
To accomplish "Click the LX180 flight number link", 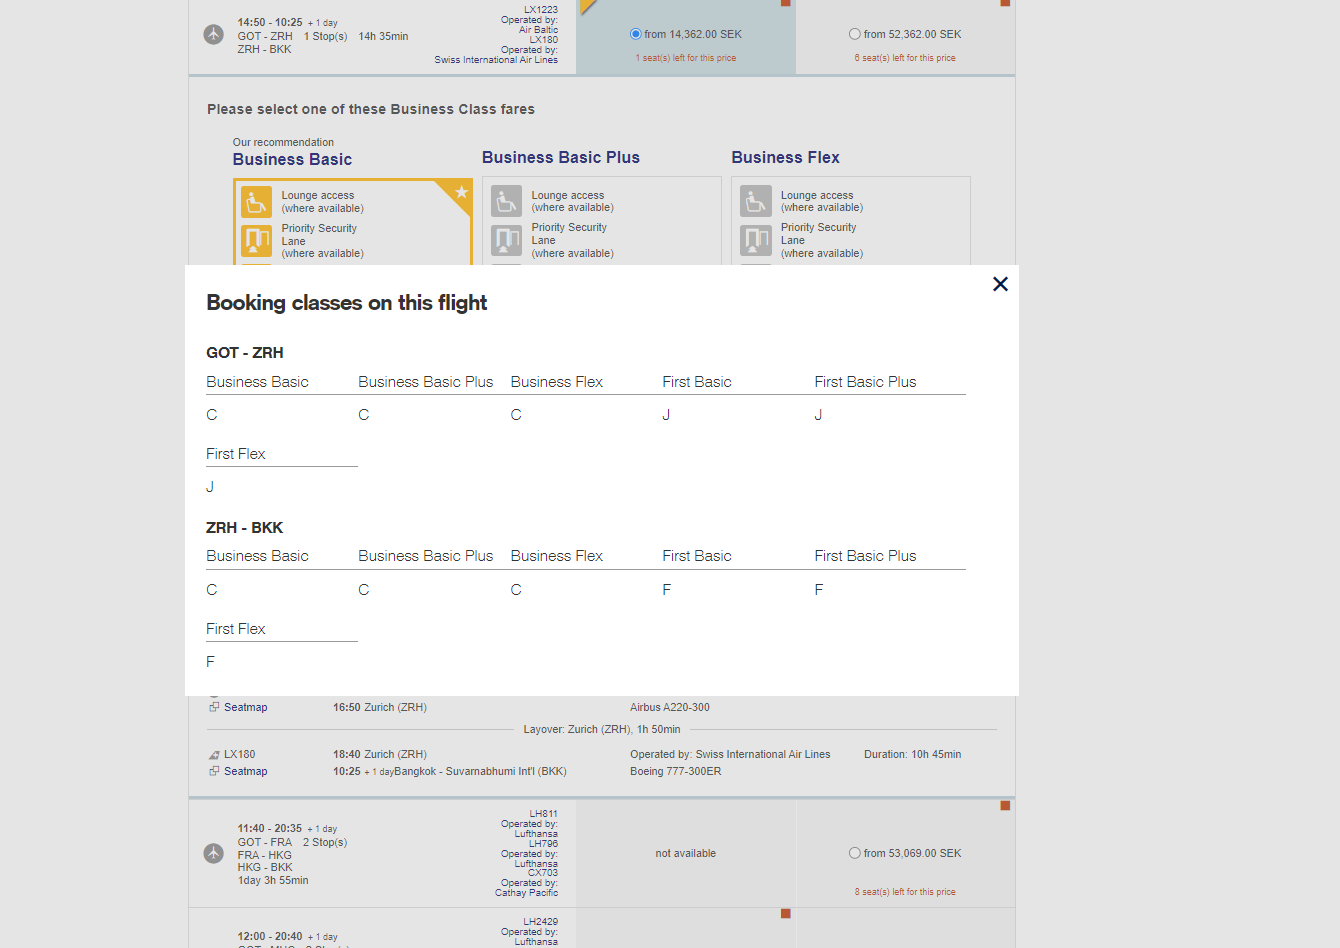I will click(239, 754).
